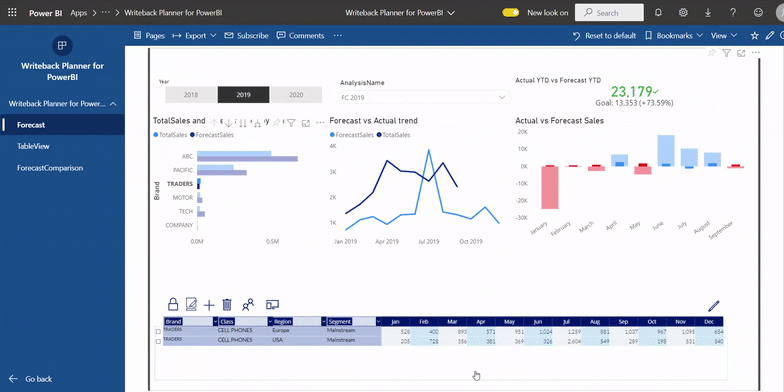Expand the Export menu dropdown

[x=194, y=36]
